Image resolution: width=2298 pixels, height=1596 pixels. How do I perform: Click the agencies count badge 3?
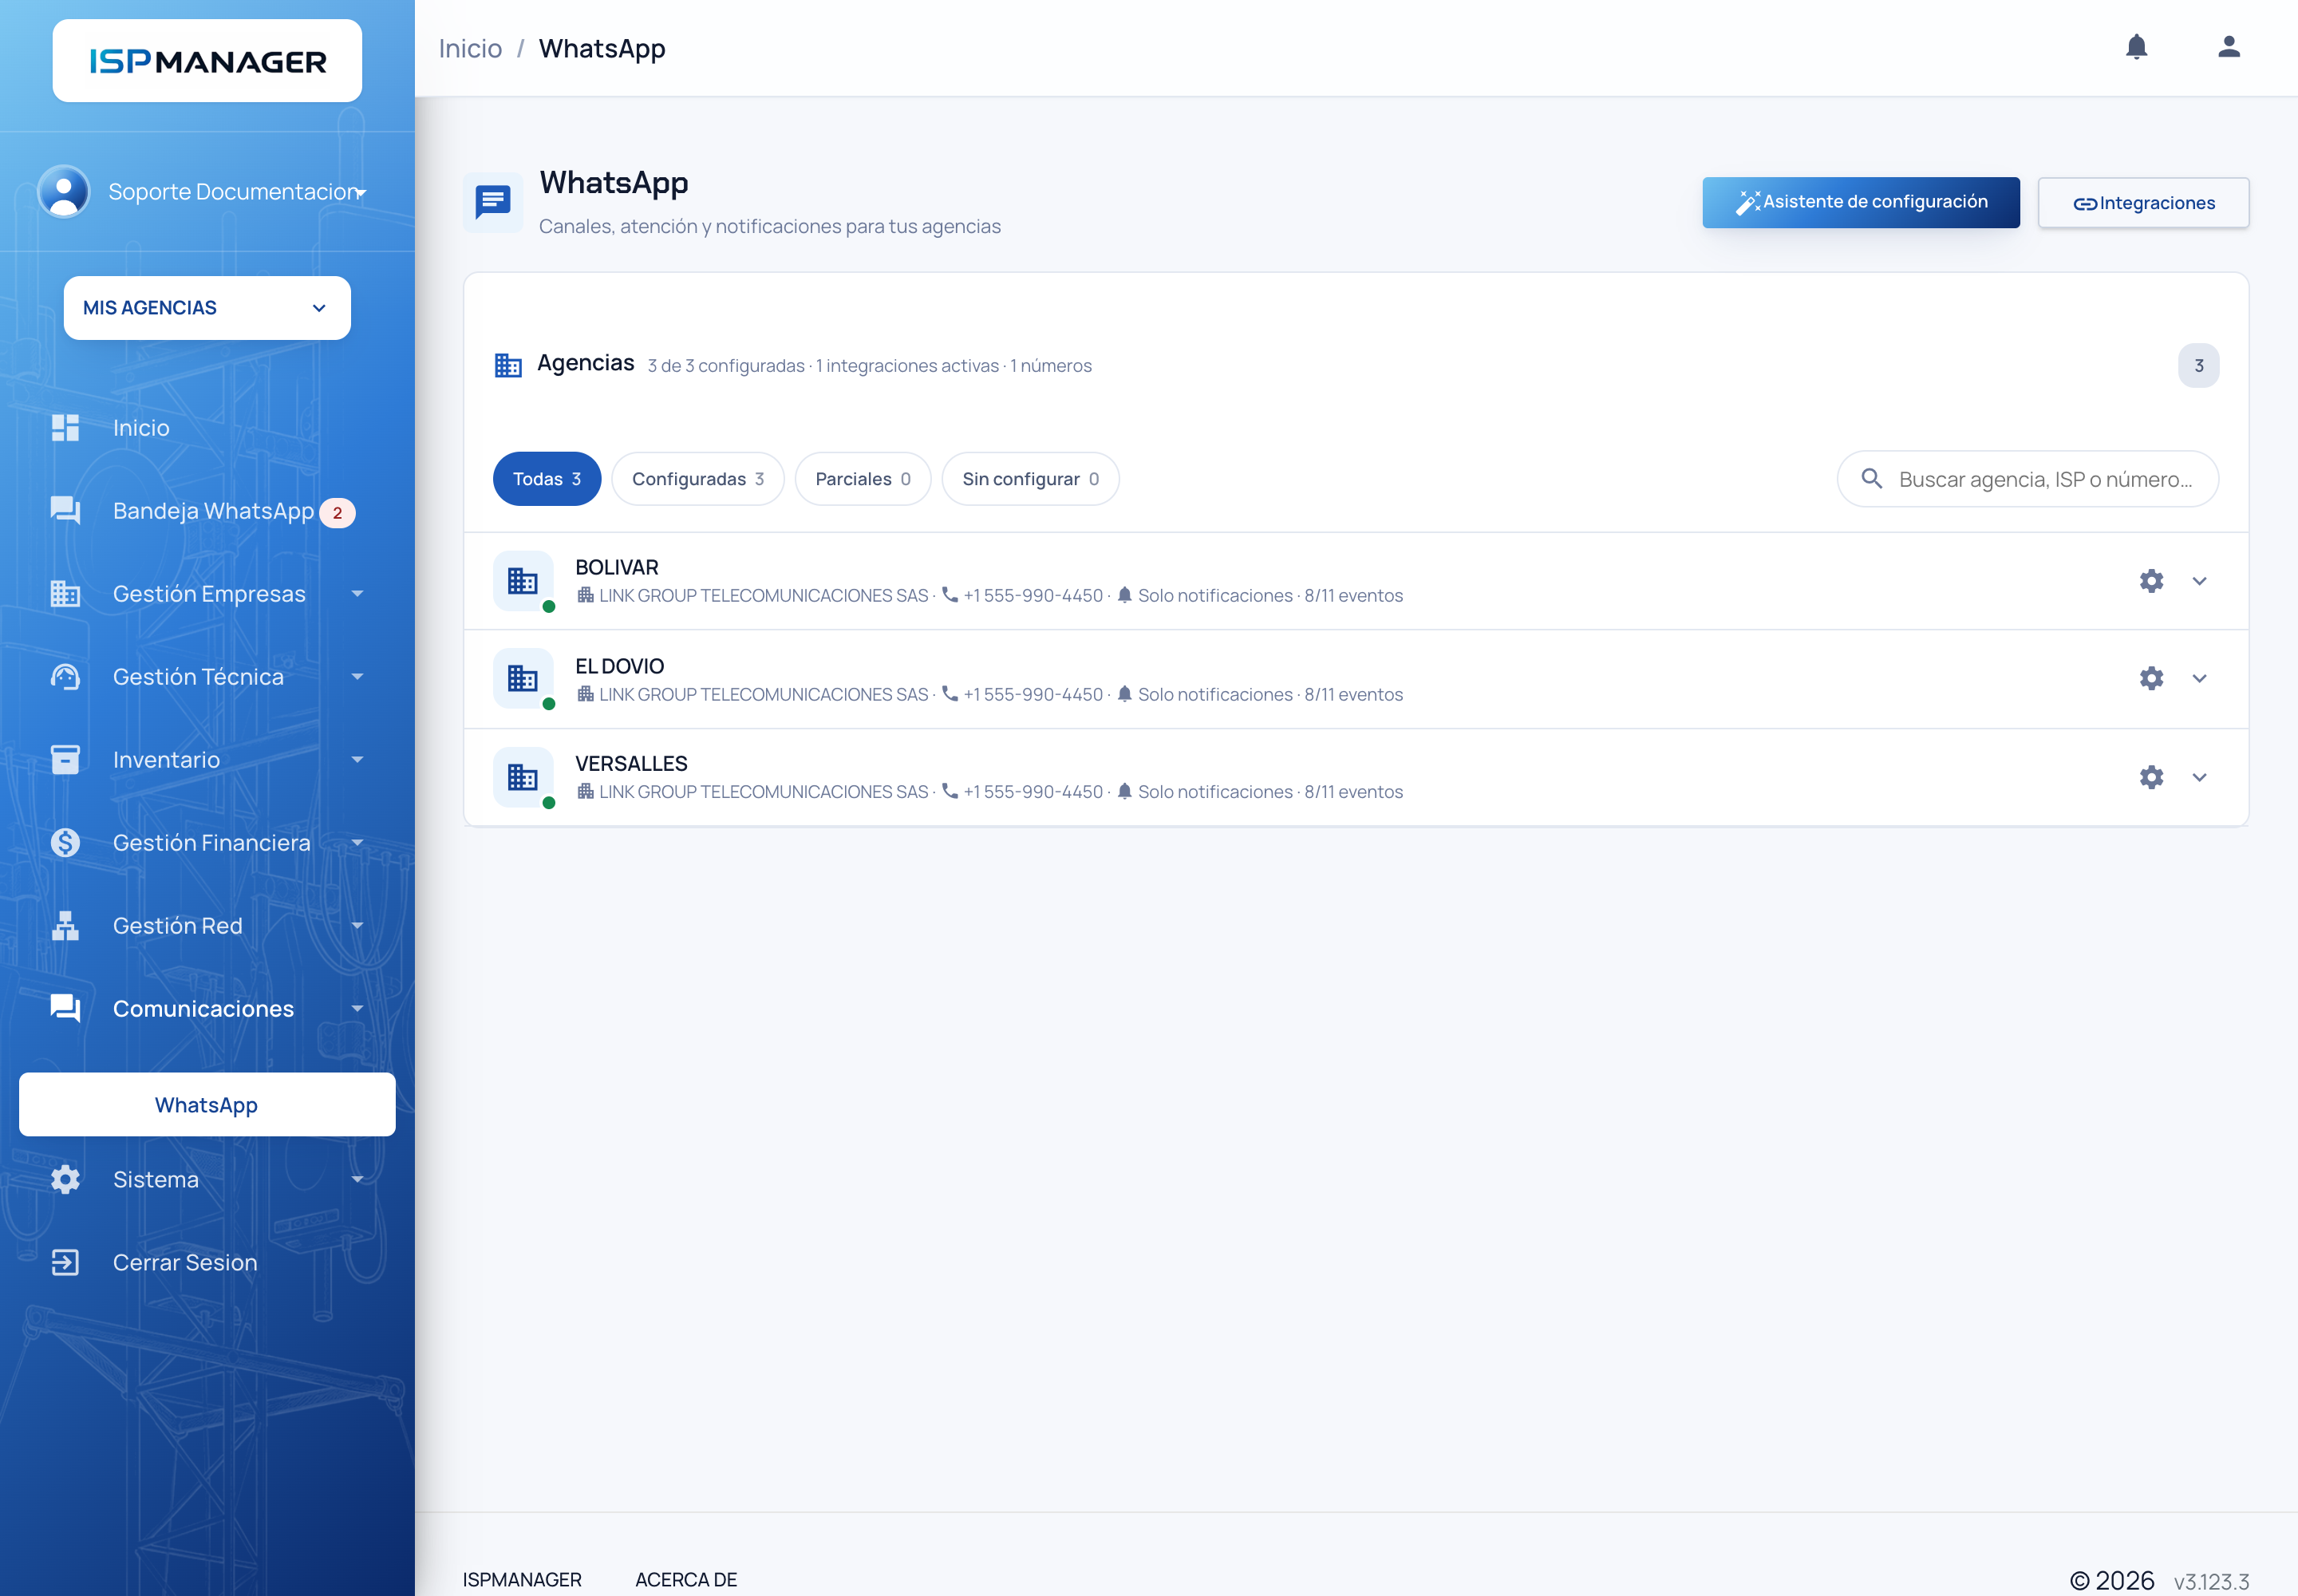[2198, 366]
